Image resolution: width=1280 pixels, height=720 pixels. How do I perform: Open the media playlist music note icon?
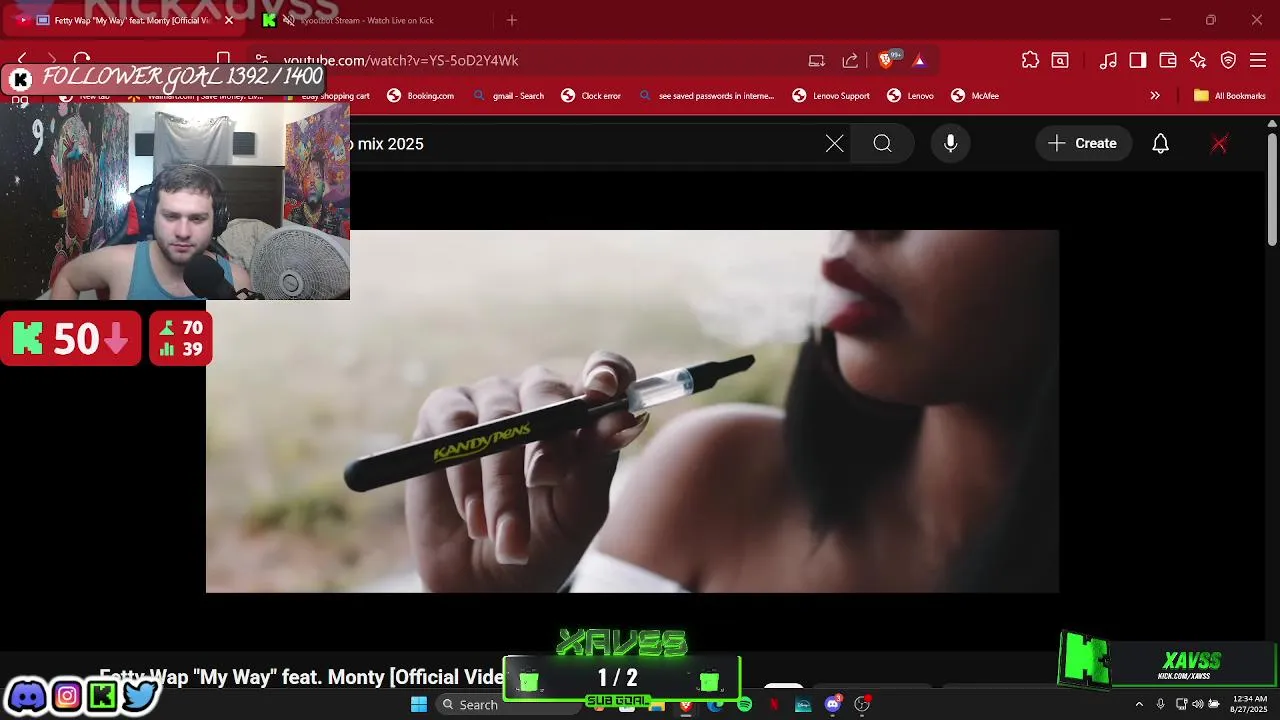(1108, 60)
